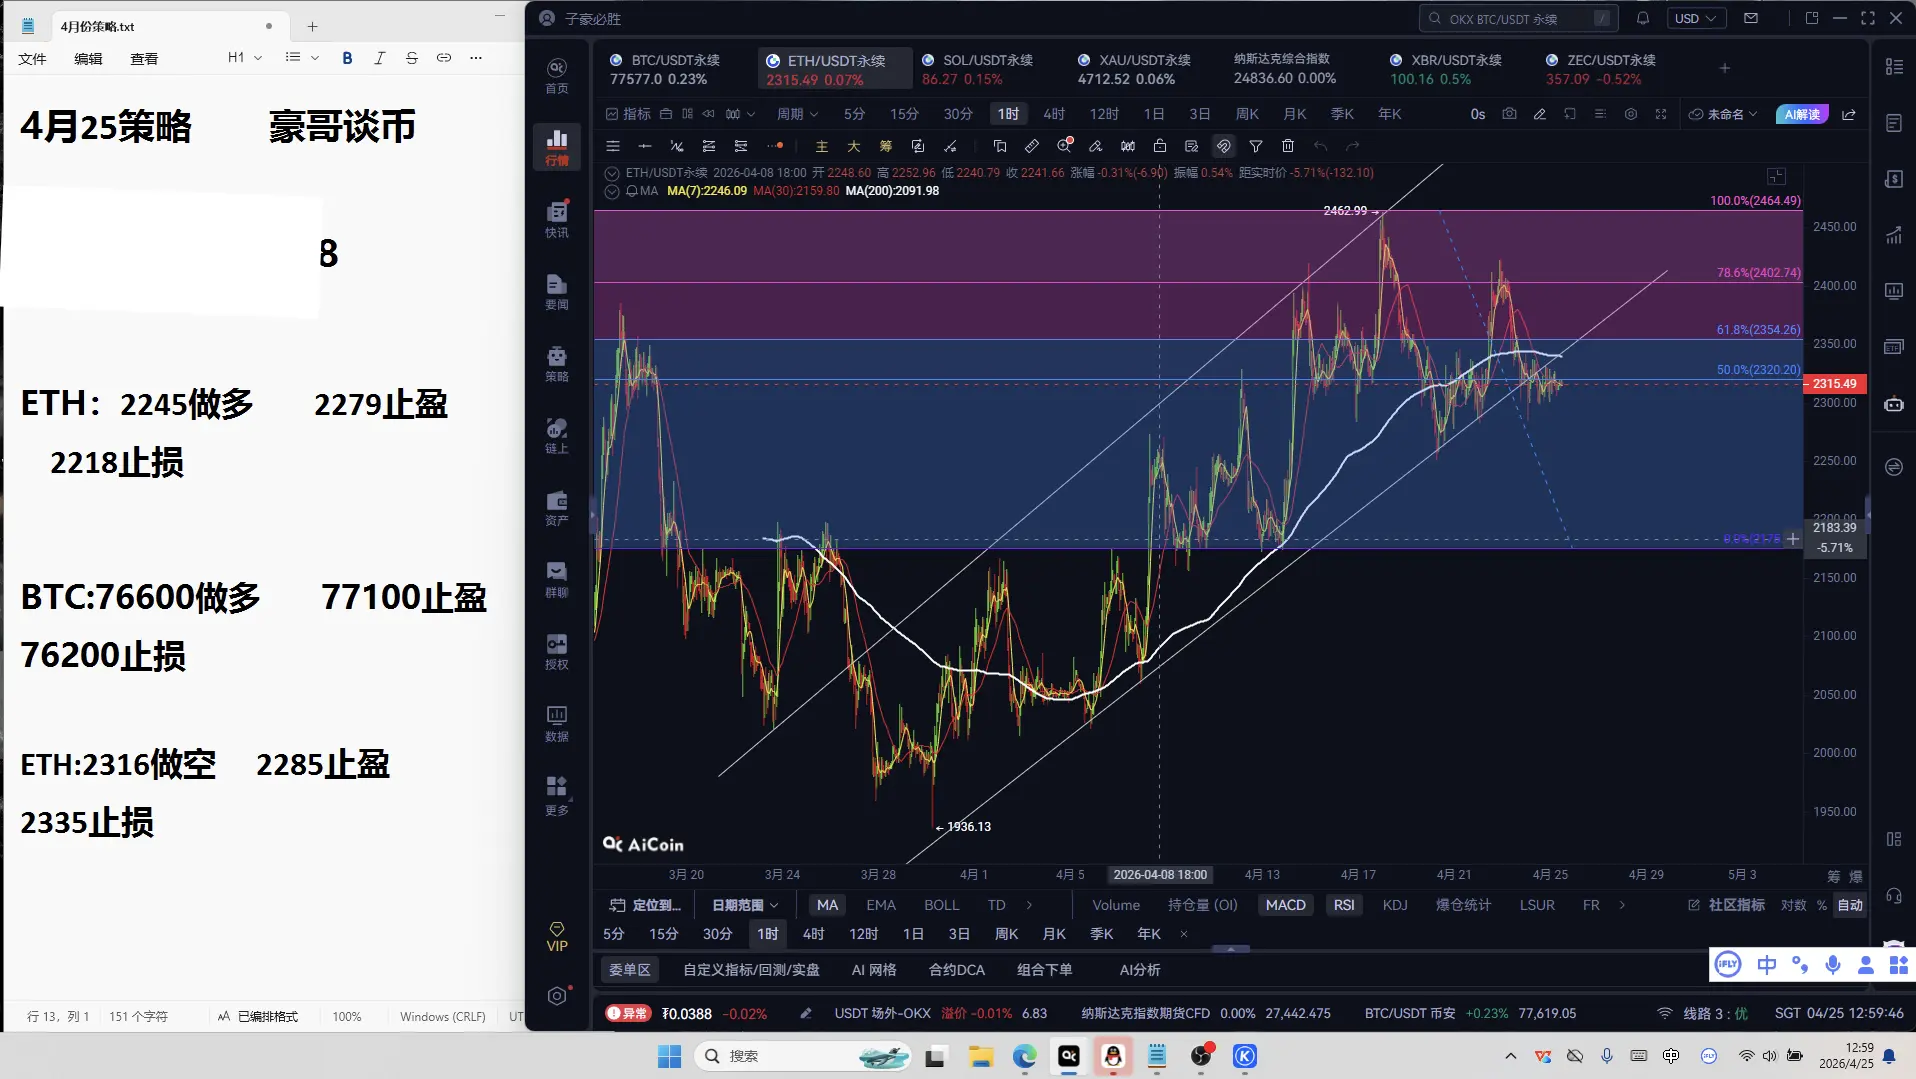Open the 数据 data sidebar icon
This screenshot has height=1079, width=1916.
tap(557, 723)
